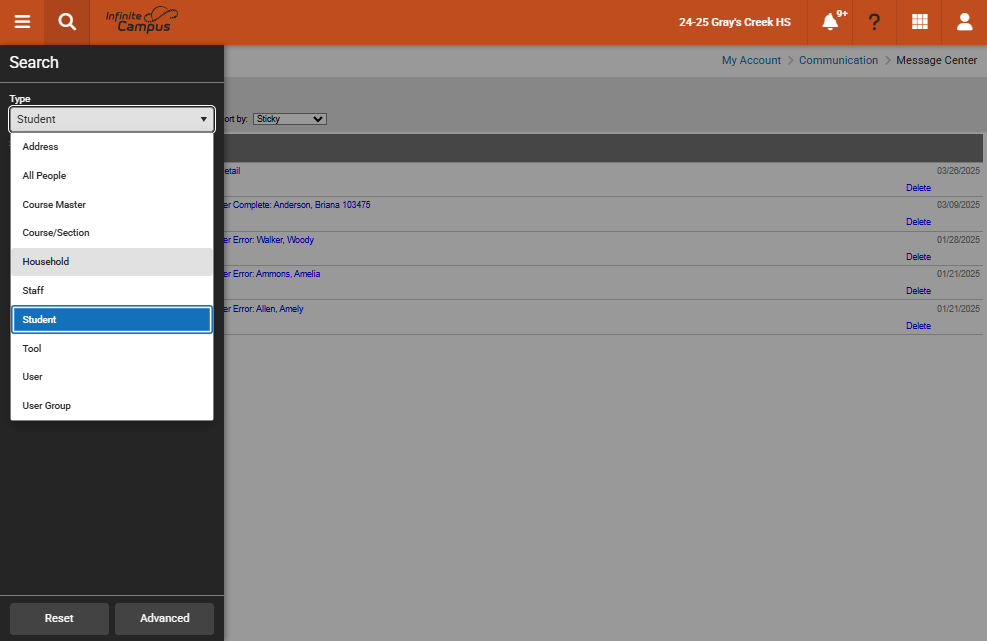Select All People search type
The image size is (987, 641).
(112, 176)
